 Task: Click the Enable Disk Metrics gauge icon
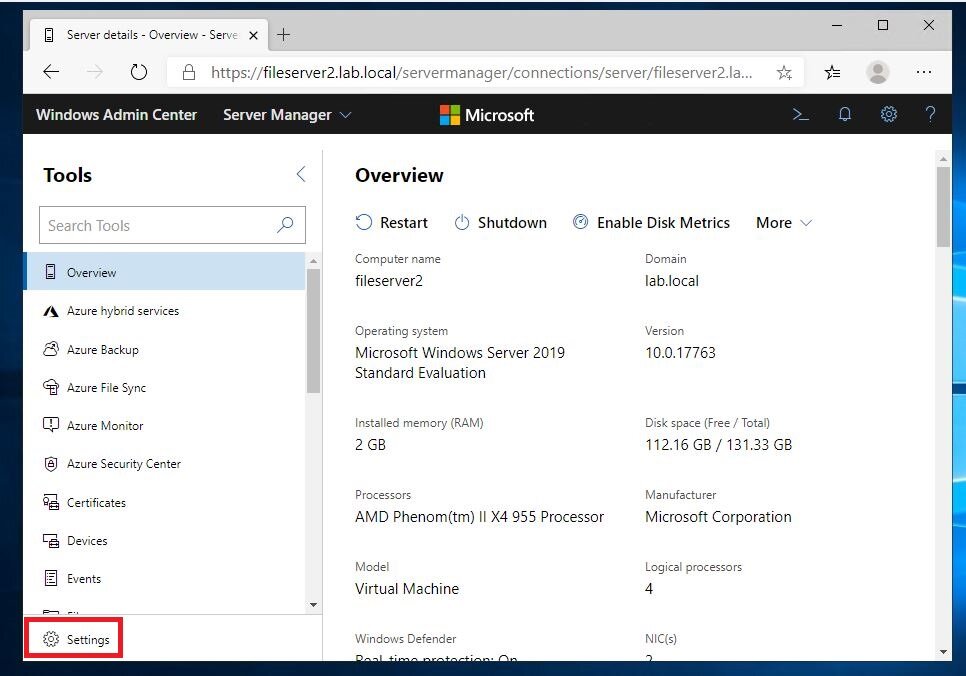pos(580,222)
